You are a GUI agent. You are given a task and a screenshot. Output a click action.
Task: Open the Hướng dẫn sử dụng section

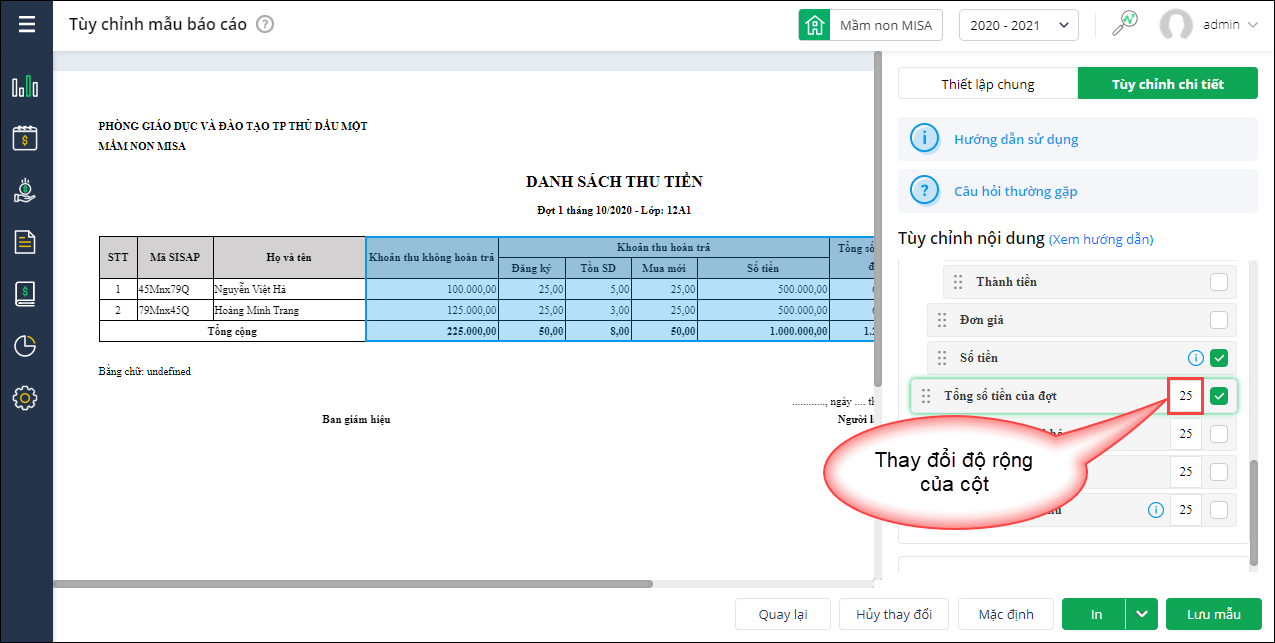[1078, 139]
